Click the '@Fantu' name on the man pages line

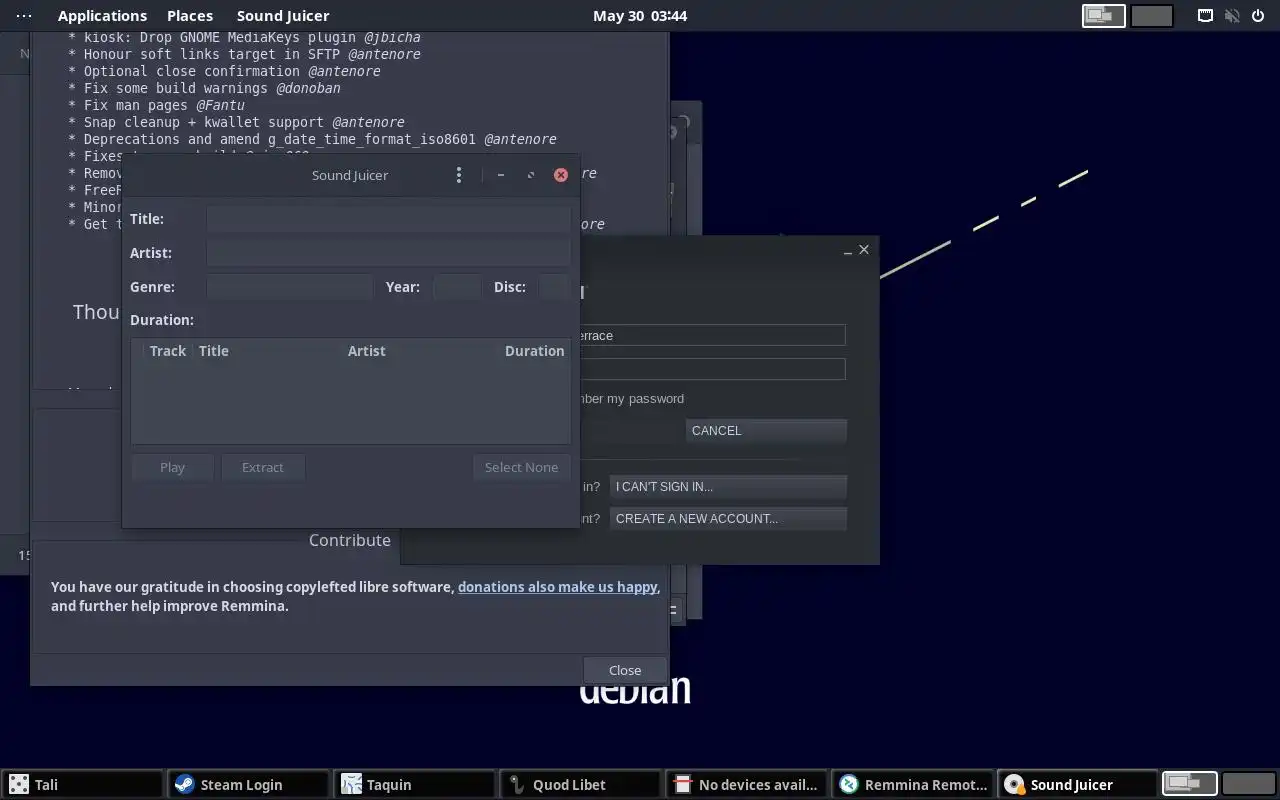click(x=220, y=105)
